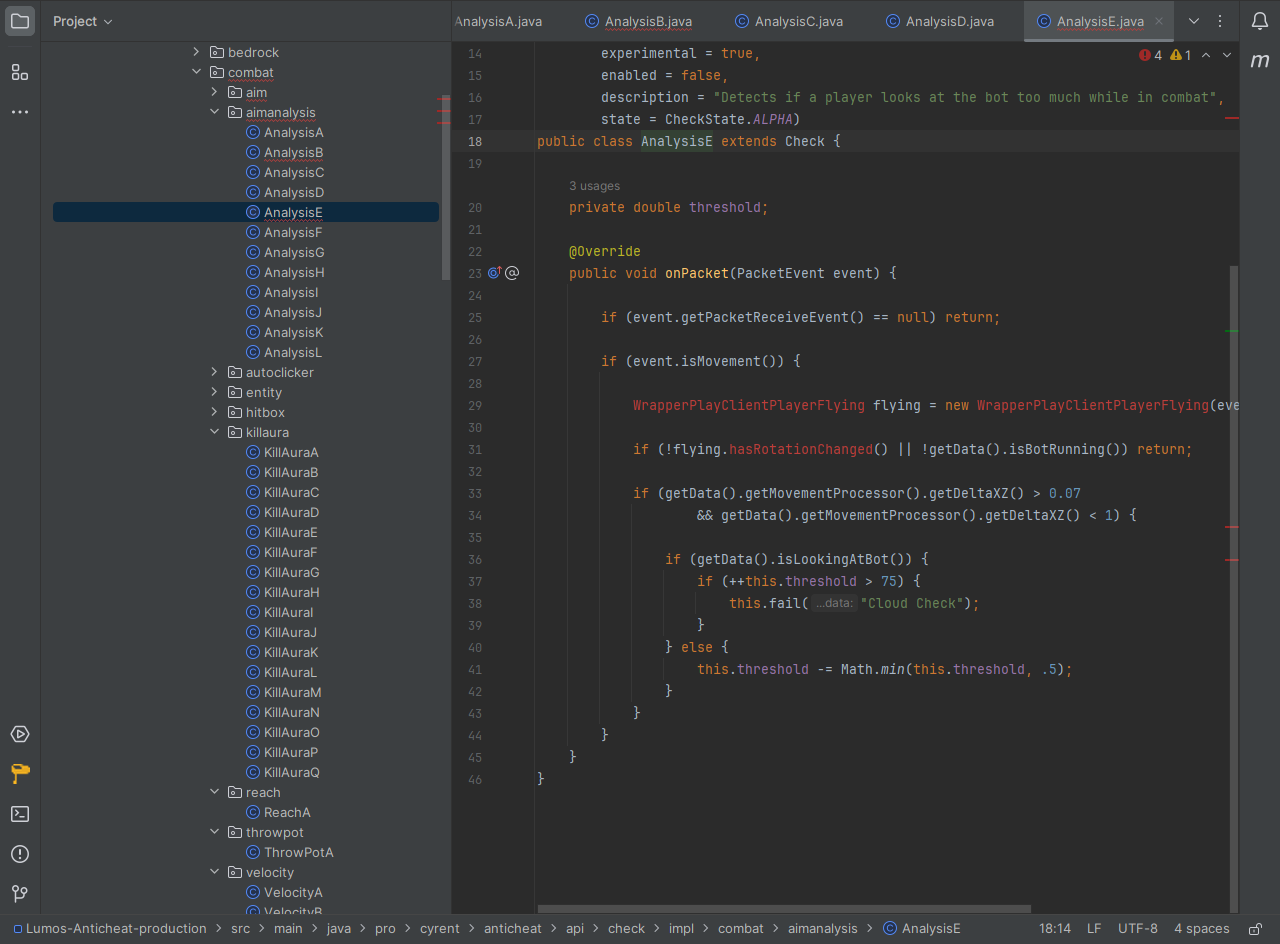This screenshot has height=944, width=1280.
Task: Collapse the killaura folder
Action: pos(214,432)
